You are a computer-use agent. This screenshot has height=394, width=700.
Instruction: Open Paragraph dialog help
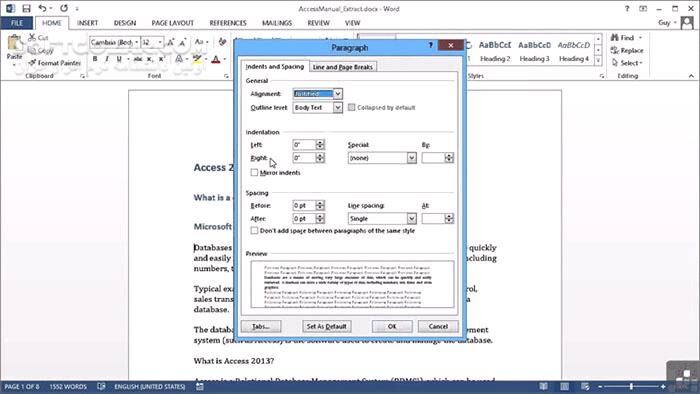click(431, 45)
